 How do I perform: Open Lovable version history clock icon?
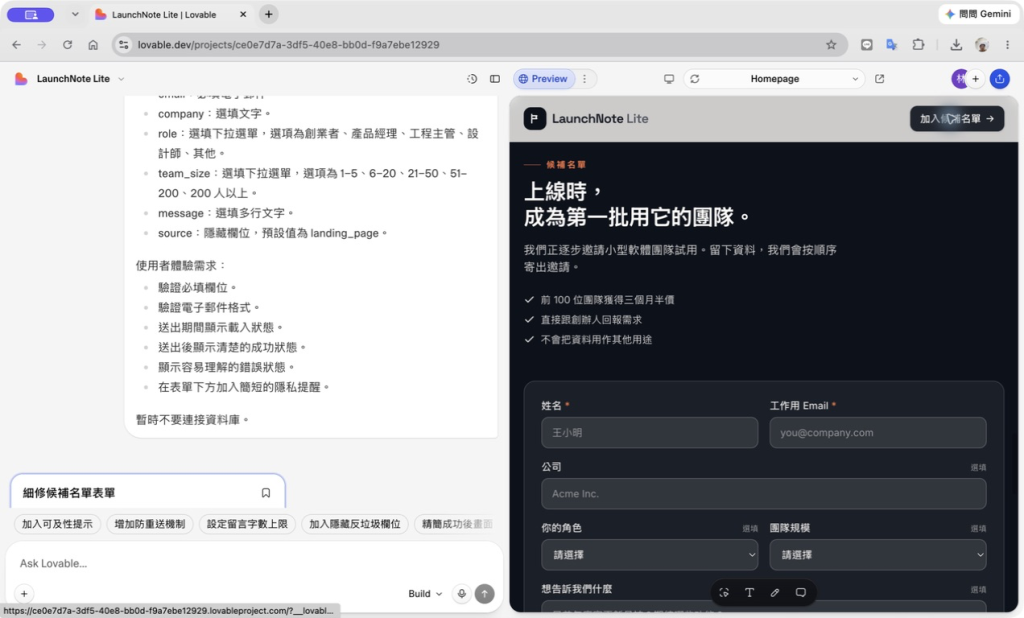[472, 78]
